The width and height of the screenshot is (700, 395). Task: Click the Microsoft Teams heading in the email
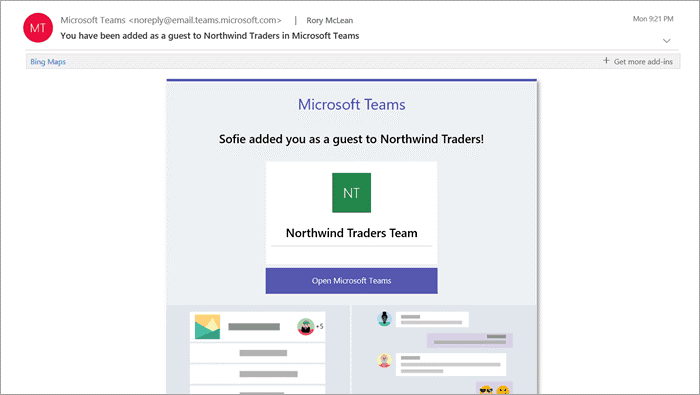click(x=351, y=104)
